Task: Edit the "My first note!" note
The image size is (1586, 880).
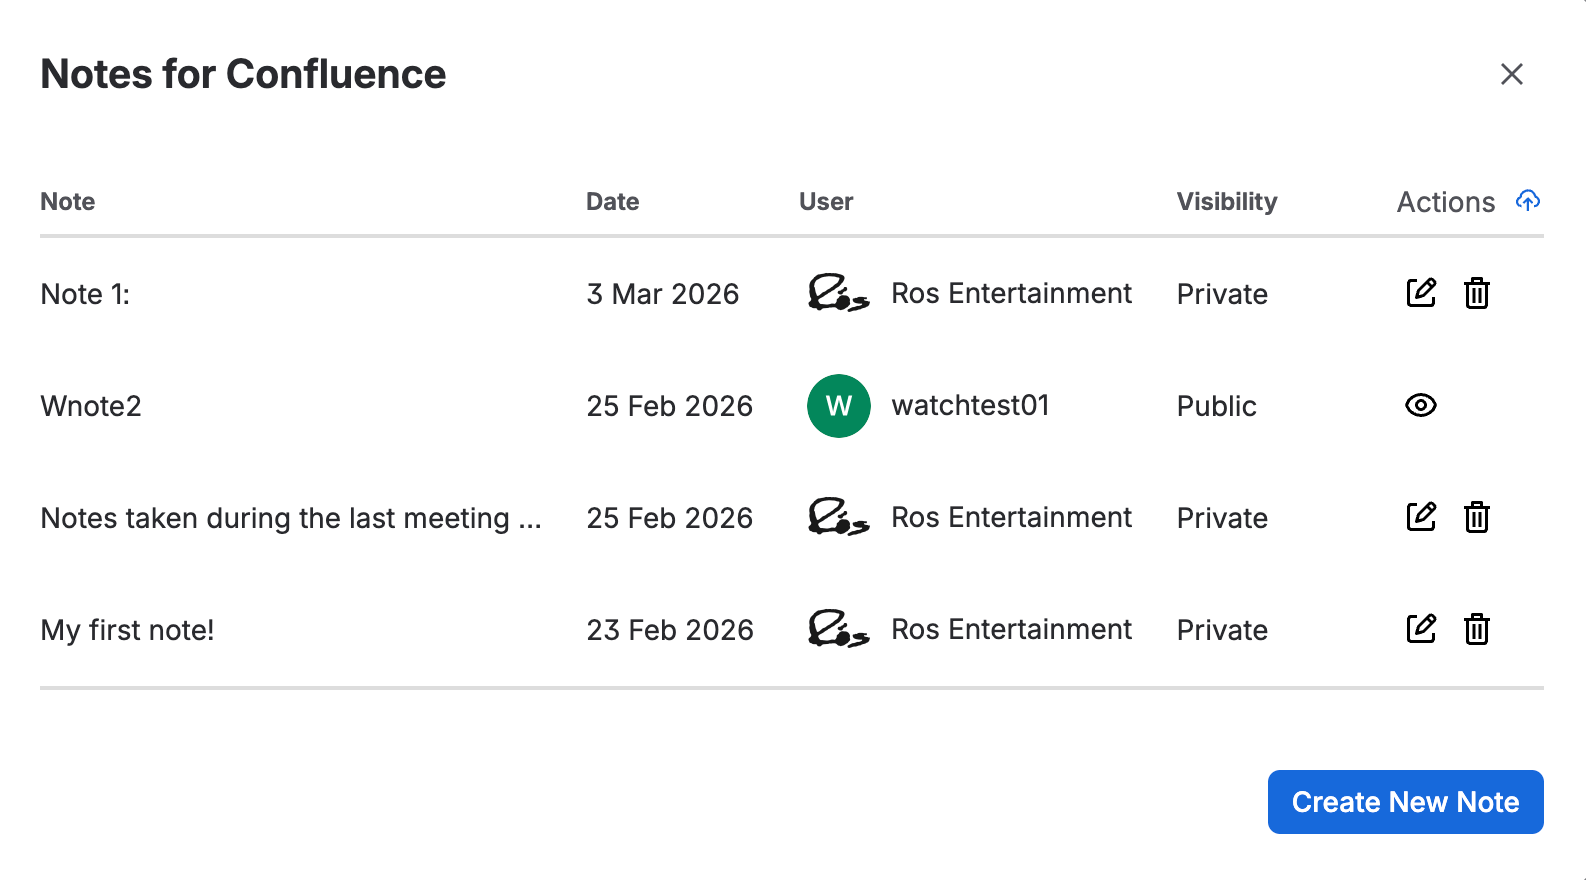Action: click(x=1421, y=629)
